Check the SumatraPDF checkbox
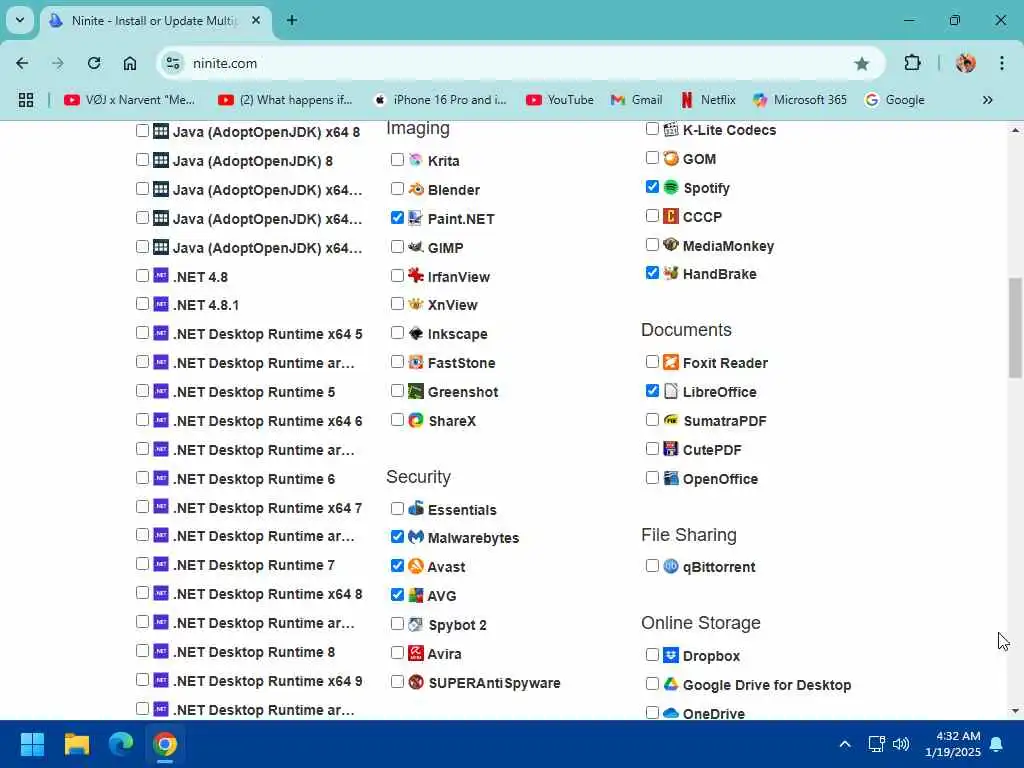 click(x=652, y=419)
